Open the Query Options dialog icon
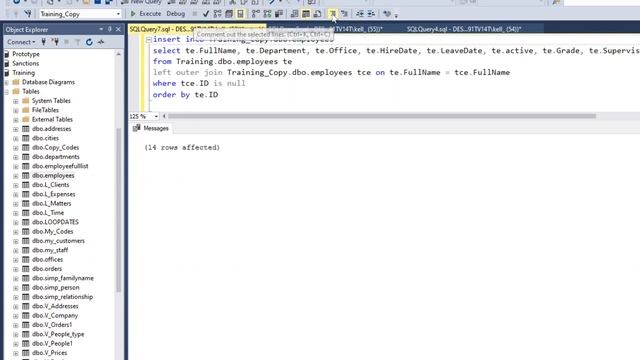The image size is (640, 360). point(229,14)
